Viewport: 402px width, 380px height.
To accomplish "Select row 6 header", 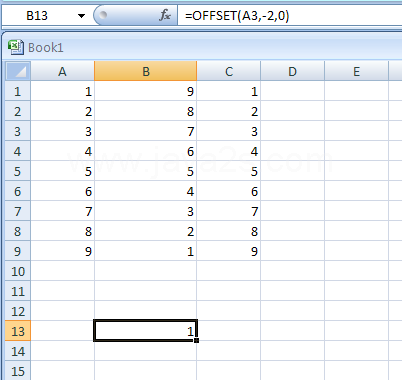I will pyautogui.click(x=18, y=191).
